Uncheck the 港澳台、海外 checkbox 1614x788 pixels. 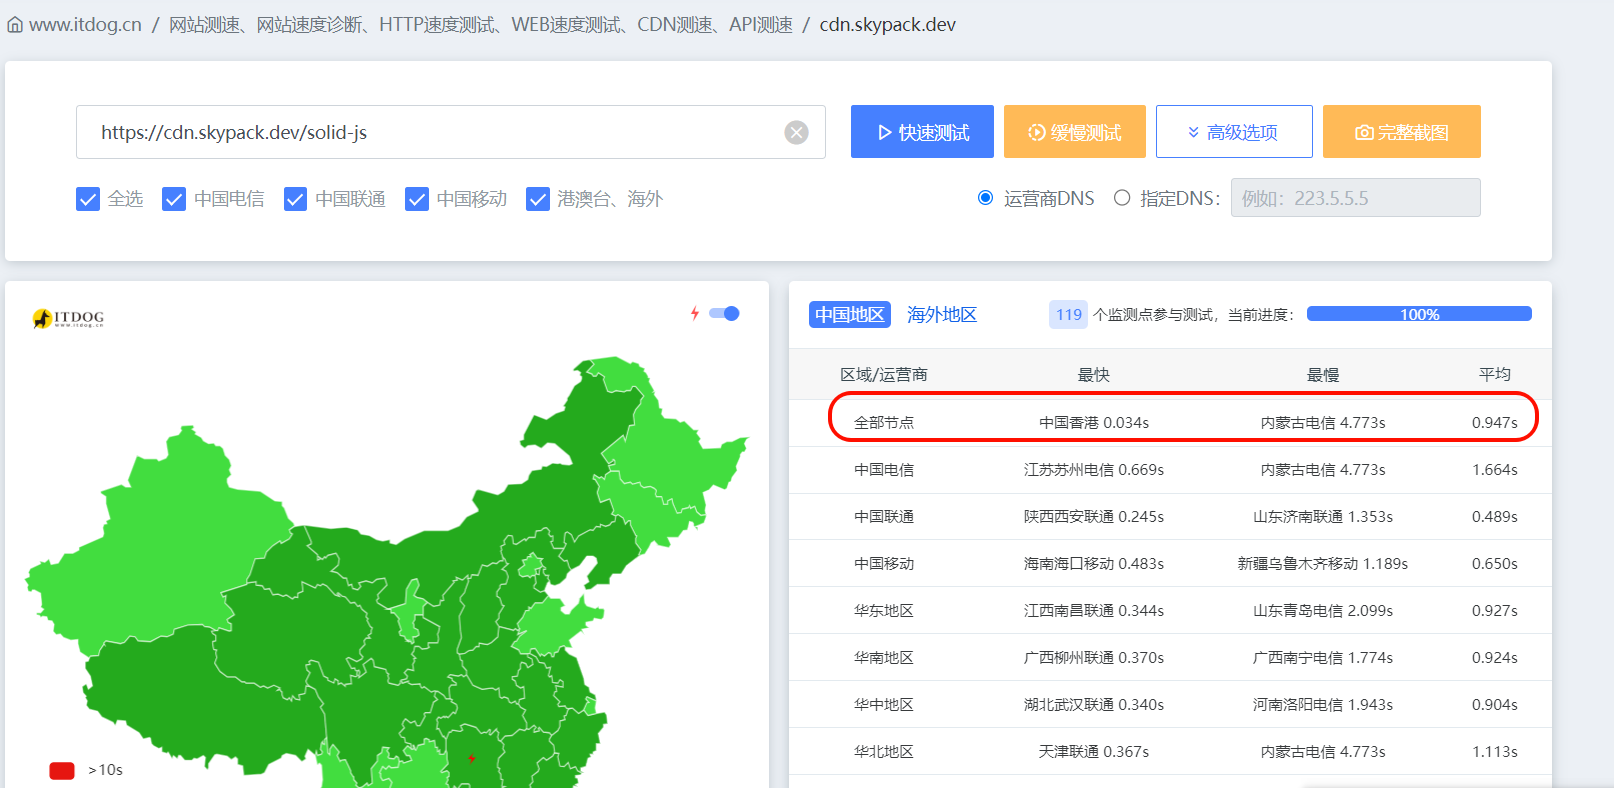tap(538, 199)
